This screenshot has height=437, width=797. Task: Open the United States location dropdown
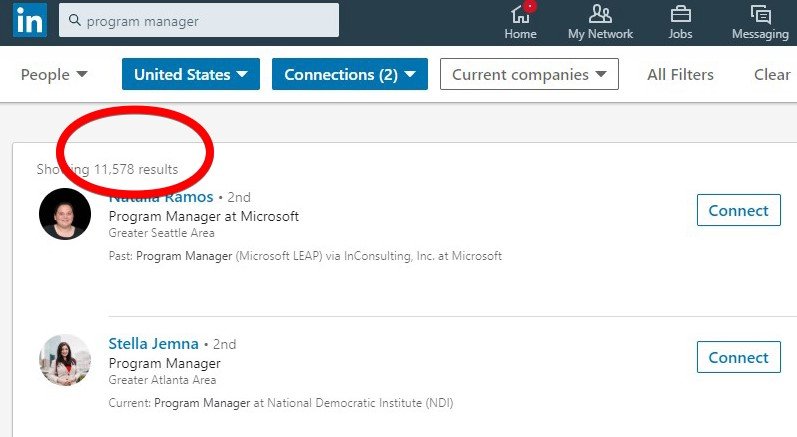[x=191, y=74]
